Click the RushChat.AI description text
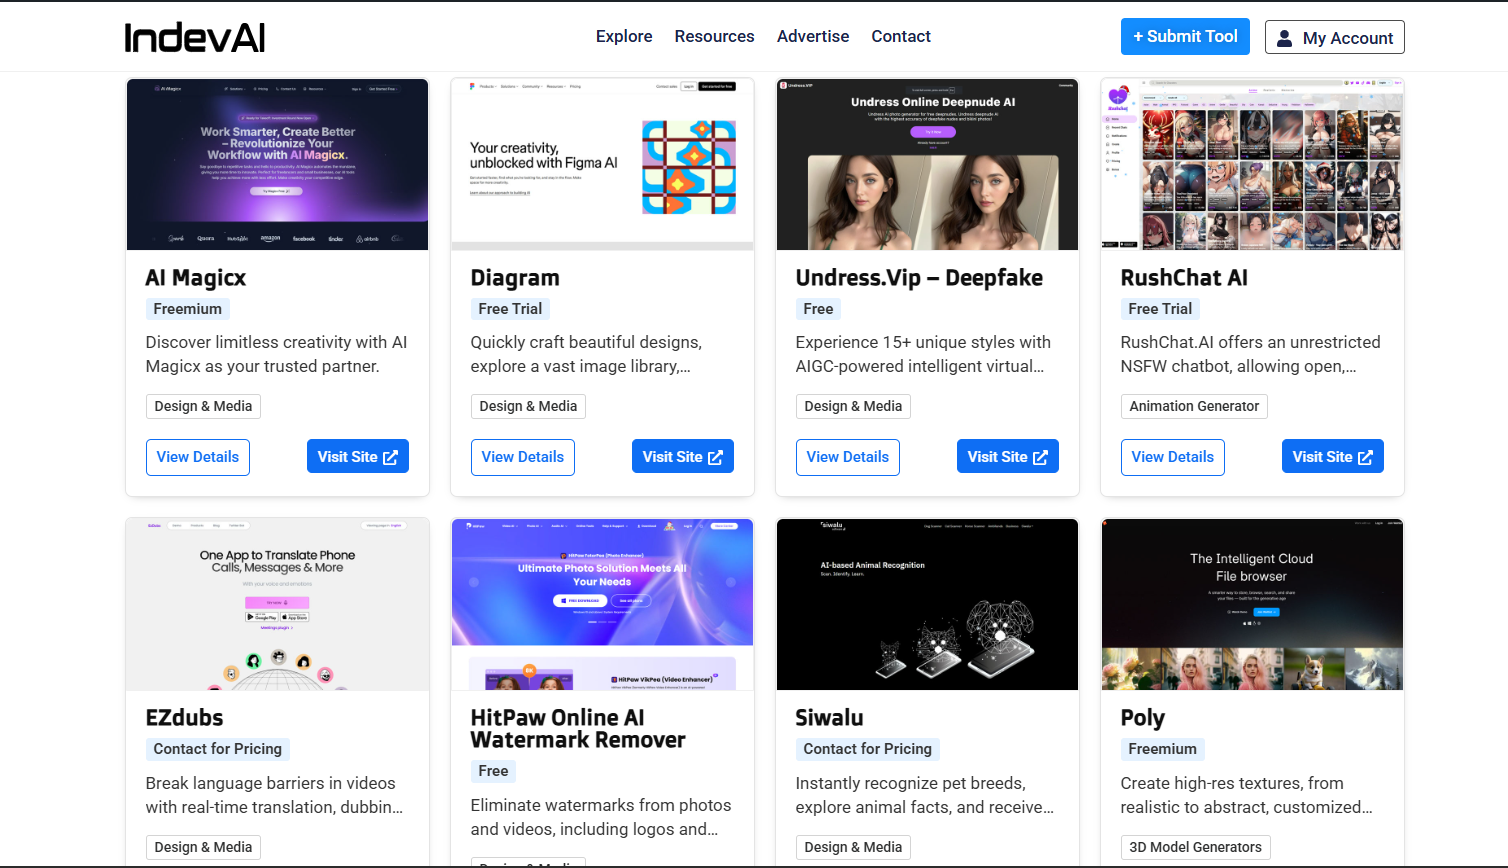The height and width of the screenshot is (868, 1508). [1251, 354]
